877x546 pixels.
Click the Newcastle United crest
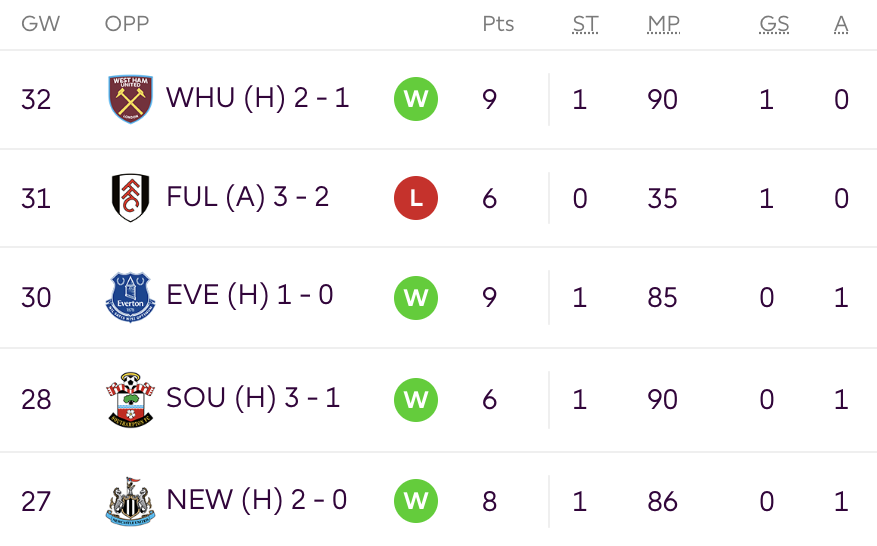coord(130,501)
